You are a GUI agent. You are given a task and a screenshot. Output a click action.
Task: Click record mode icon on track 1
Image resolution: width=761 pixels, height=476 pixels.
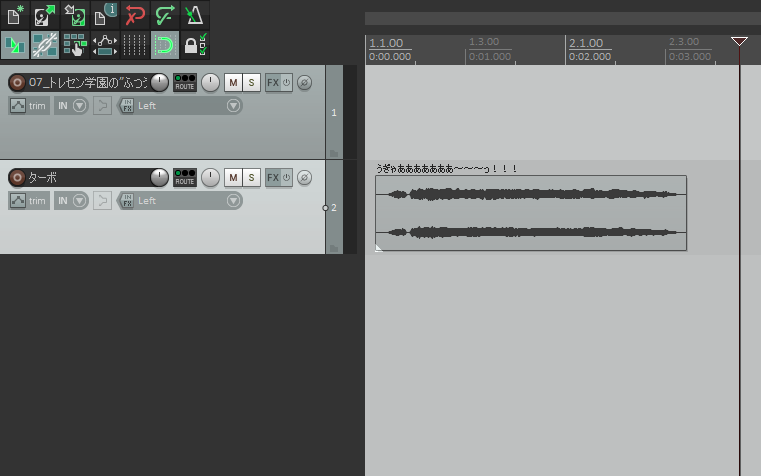[x=102, y=106]
